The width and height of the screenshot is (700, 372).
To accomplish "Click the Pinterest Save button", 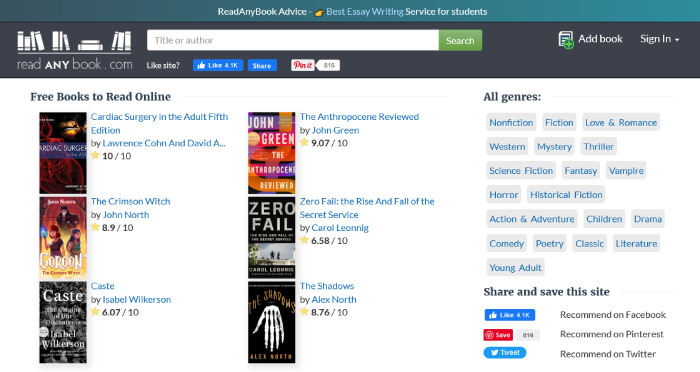I will click(x=498, y=334).
